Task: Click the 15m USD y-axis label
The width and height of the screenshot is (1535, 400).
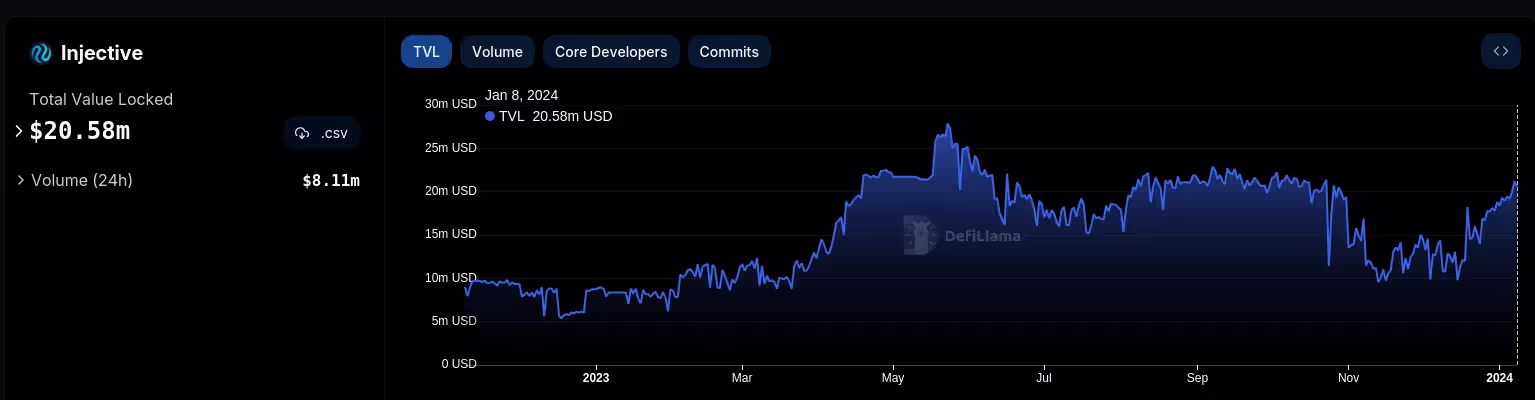Action: click(x=451, y=234)
